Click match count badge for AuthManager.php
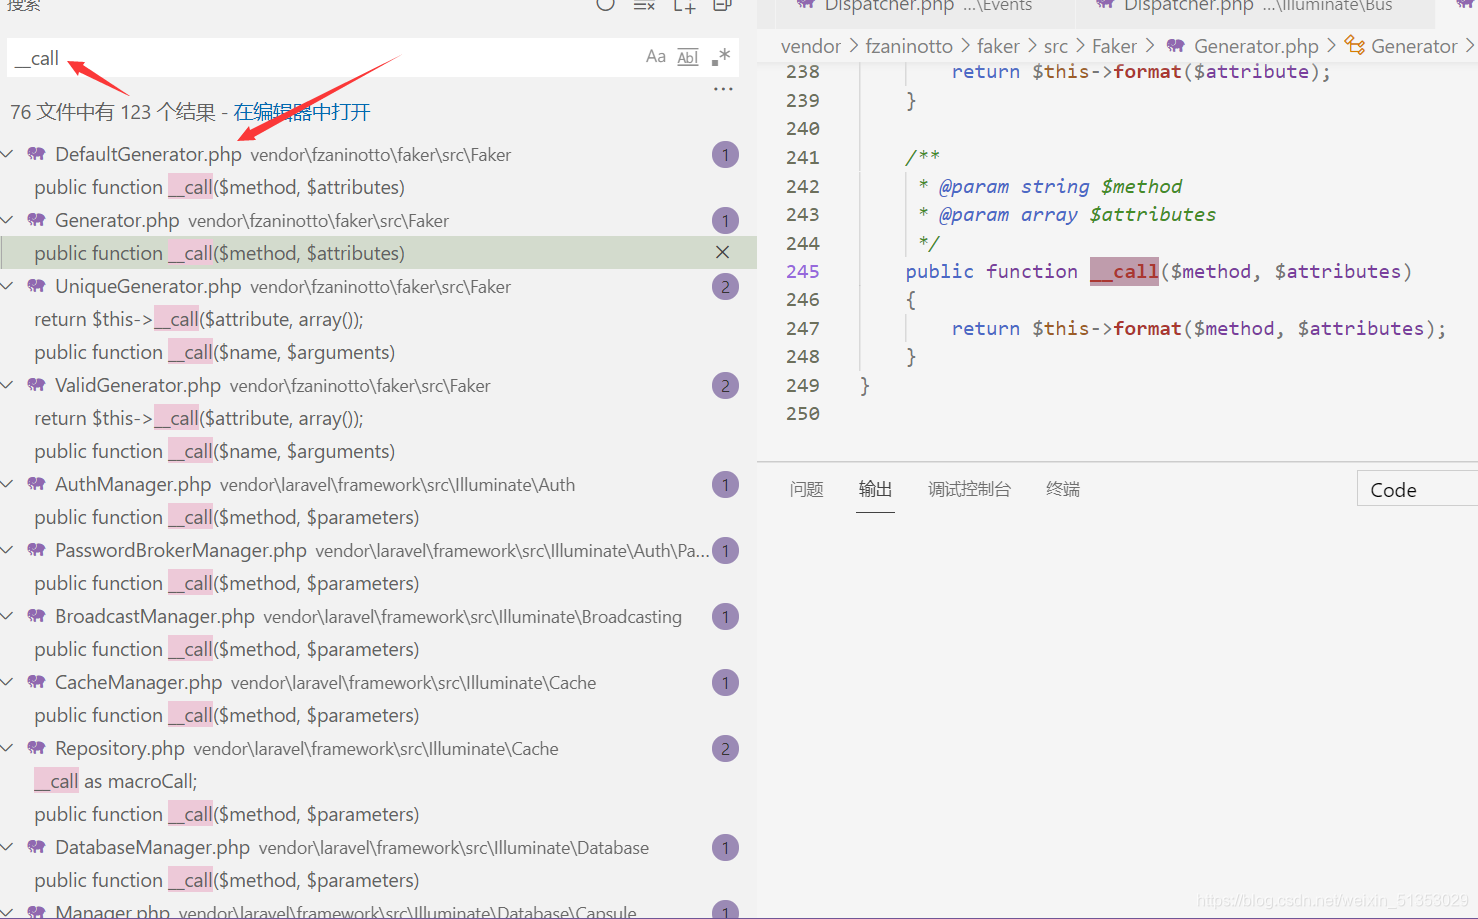The height and width of the screenshot is (919, 1478). pos(725,485)
